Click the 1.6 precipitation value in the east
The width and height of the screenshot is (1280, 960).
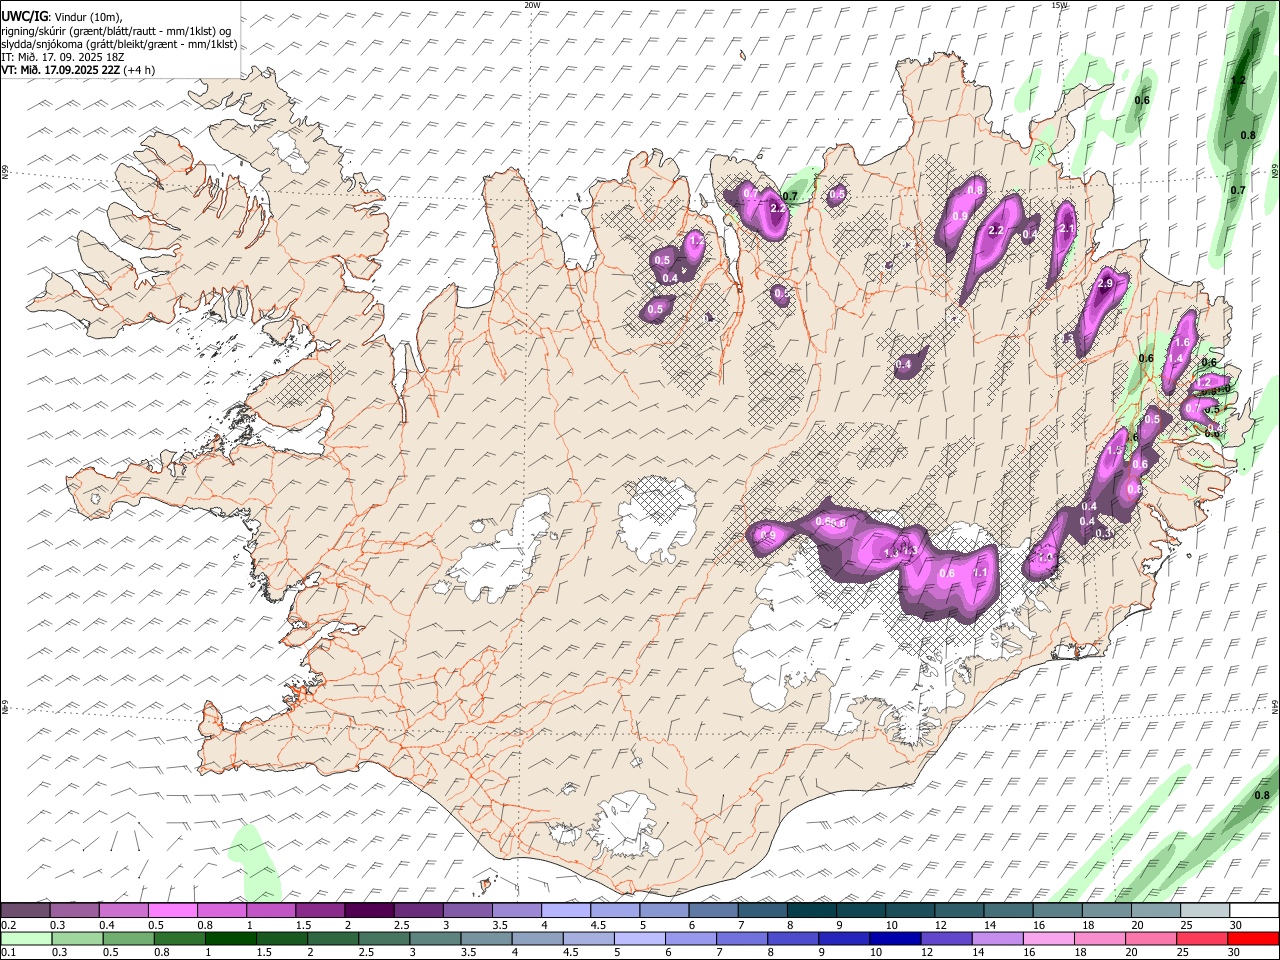[x=1181, y=343]
